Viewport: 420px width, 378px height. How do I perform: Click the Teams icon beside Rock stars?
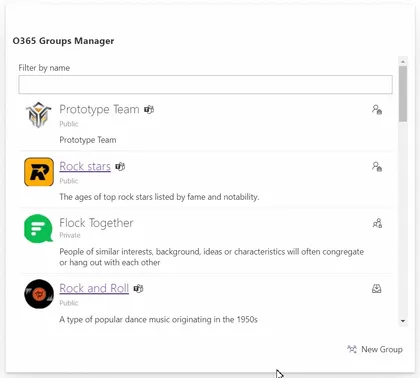(120, 166)
